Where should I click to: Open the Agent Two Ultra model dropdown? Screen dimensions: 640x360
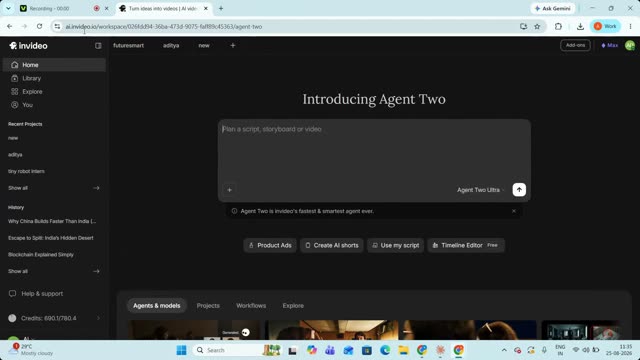tap(480, 190)
